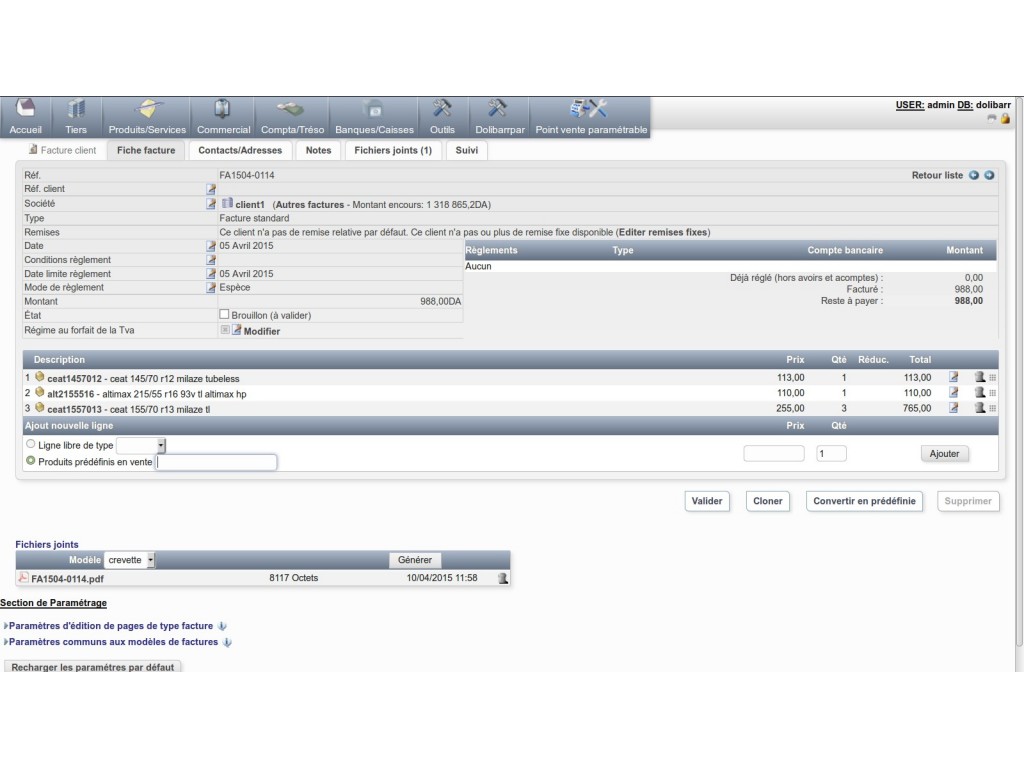Image resolution: width=1024 pixels, height=768 pixels.
Task: Edit the alt2155516 line
Action: (x=953, y=392)
